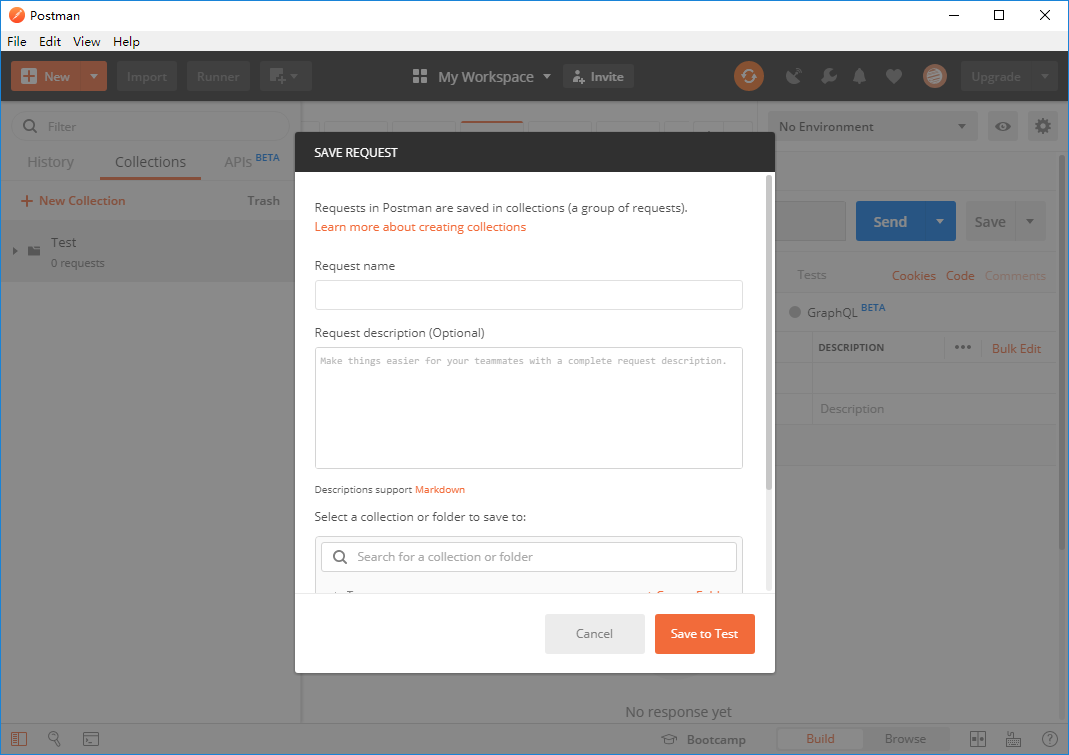Open the Trash link
Viewport: 1069px width, 755px height.
coord(263,201)
